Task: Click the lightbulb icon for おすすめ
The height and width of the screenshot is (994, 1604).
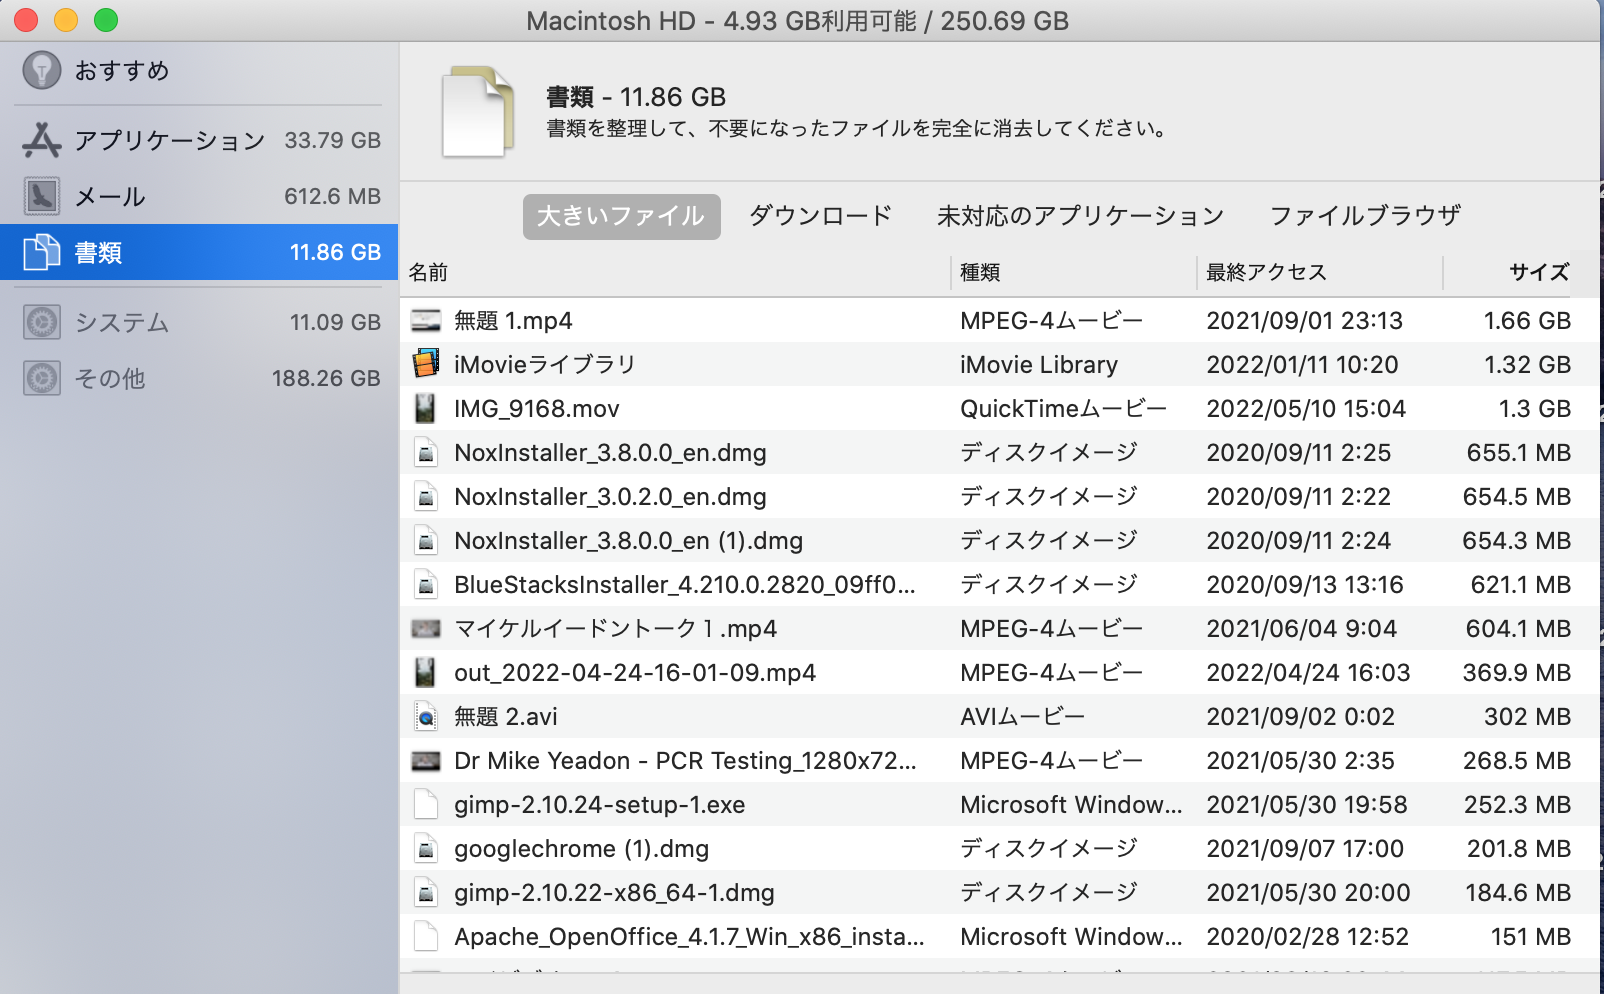Action: pyautogui.click(x=42, y=70)
